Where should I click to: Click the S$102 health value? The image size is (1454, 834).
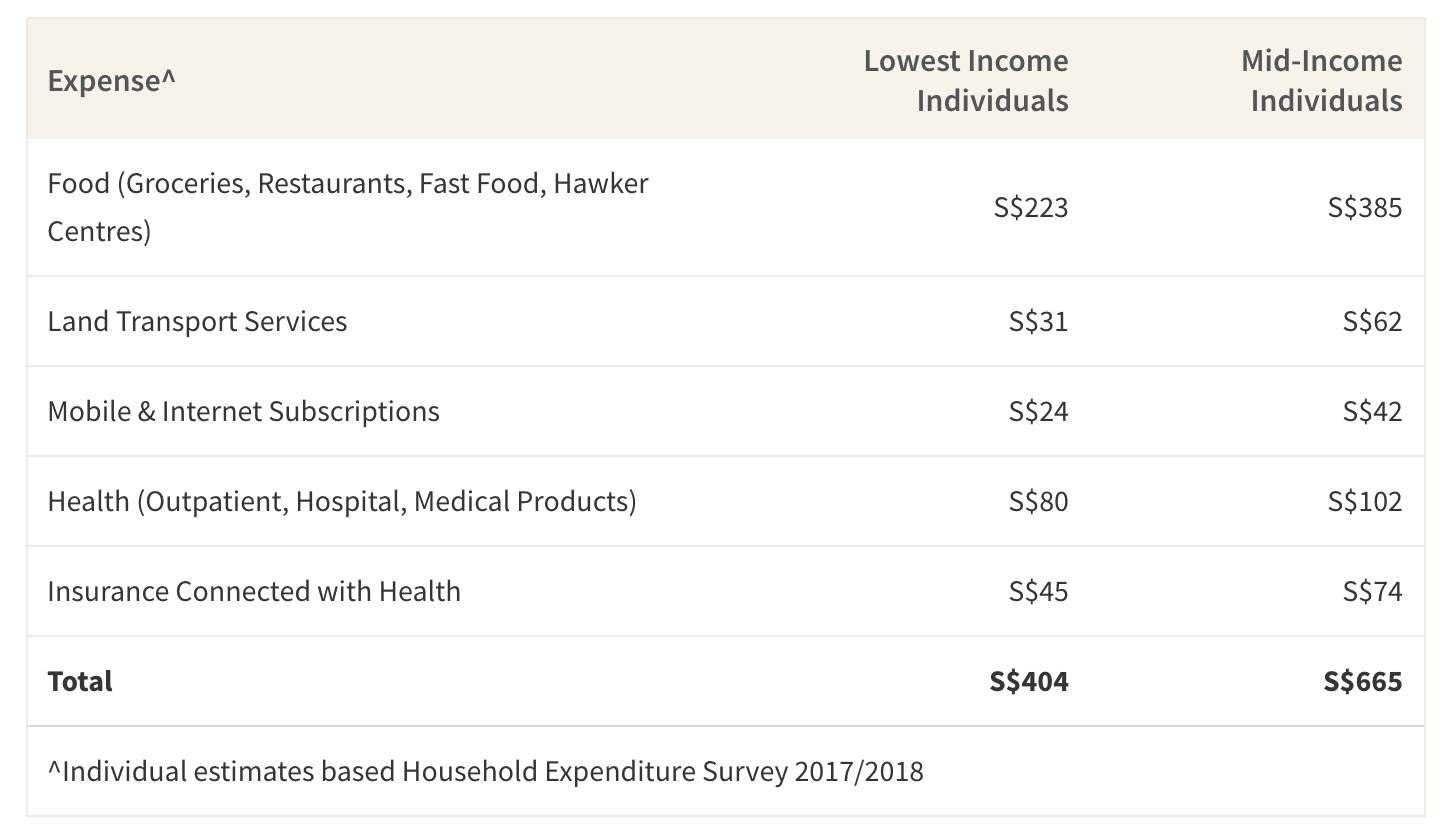click(x=1365, y=501)
